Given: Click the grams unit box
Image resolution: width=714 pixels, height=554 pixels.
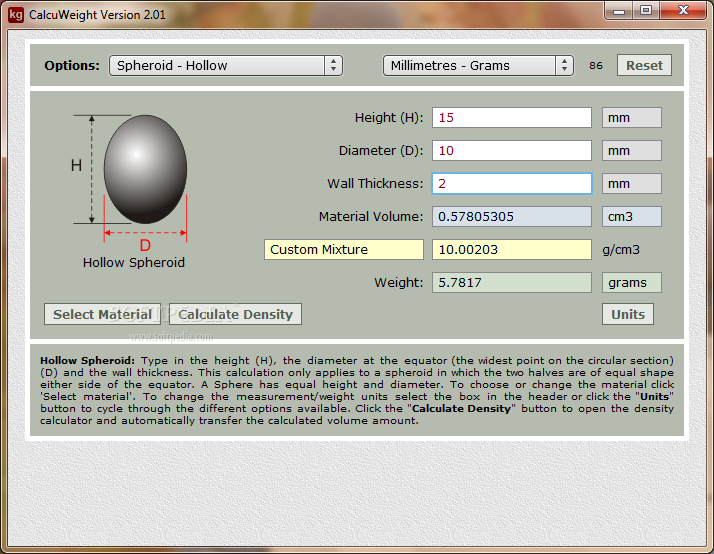Looking at the screenshot, I should [632, 283].
